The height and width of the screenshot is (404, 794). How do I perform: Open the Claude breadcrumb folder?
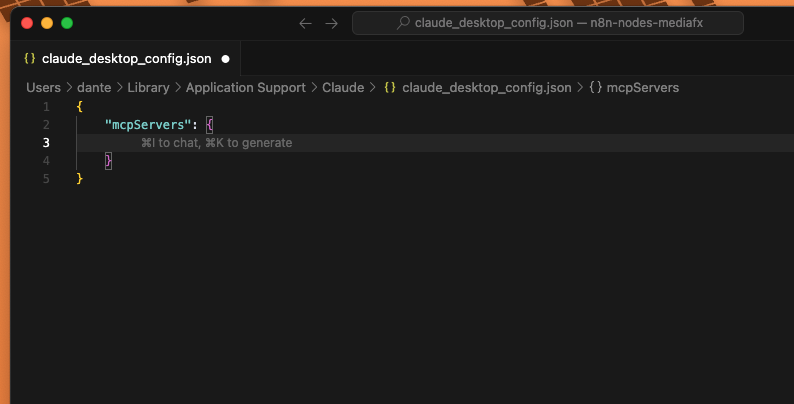(x=343, y=88)
